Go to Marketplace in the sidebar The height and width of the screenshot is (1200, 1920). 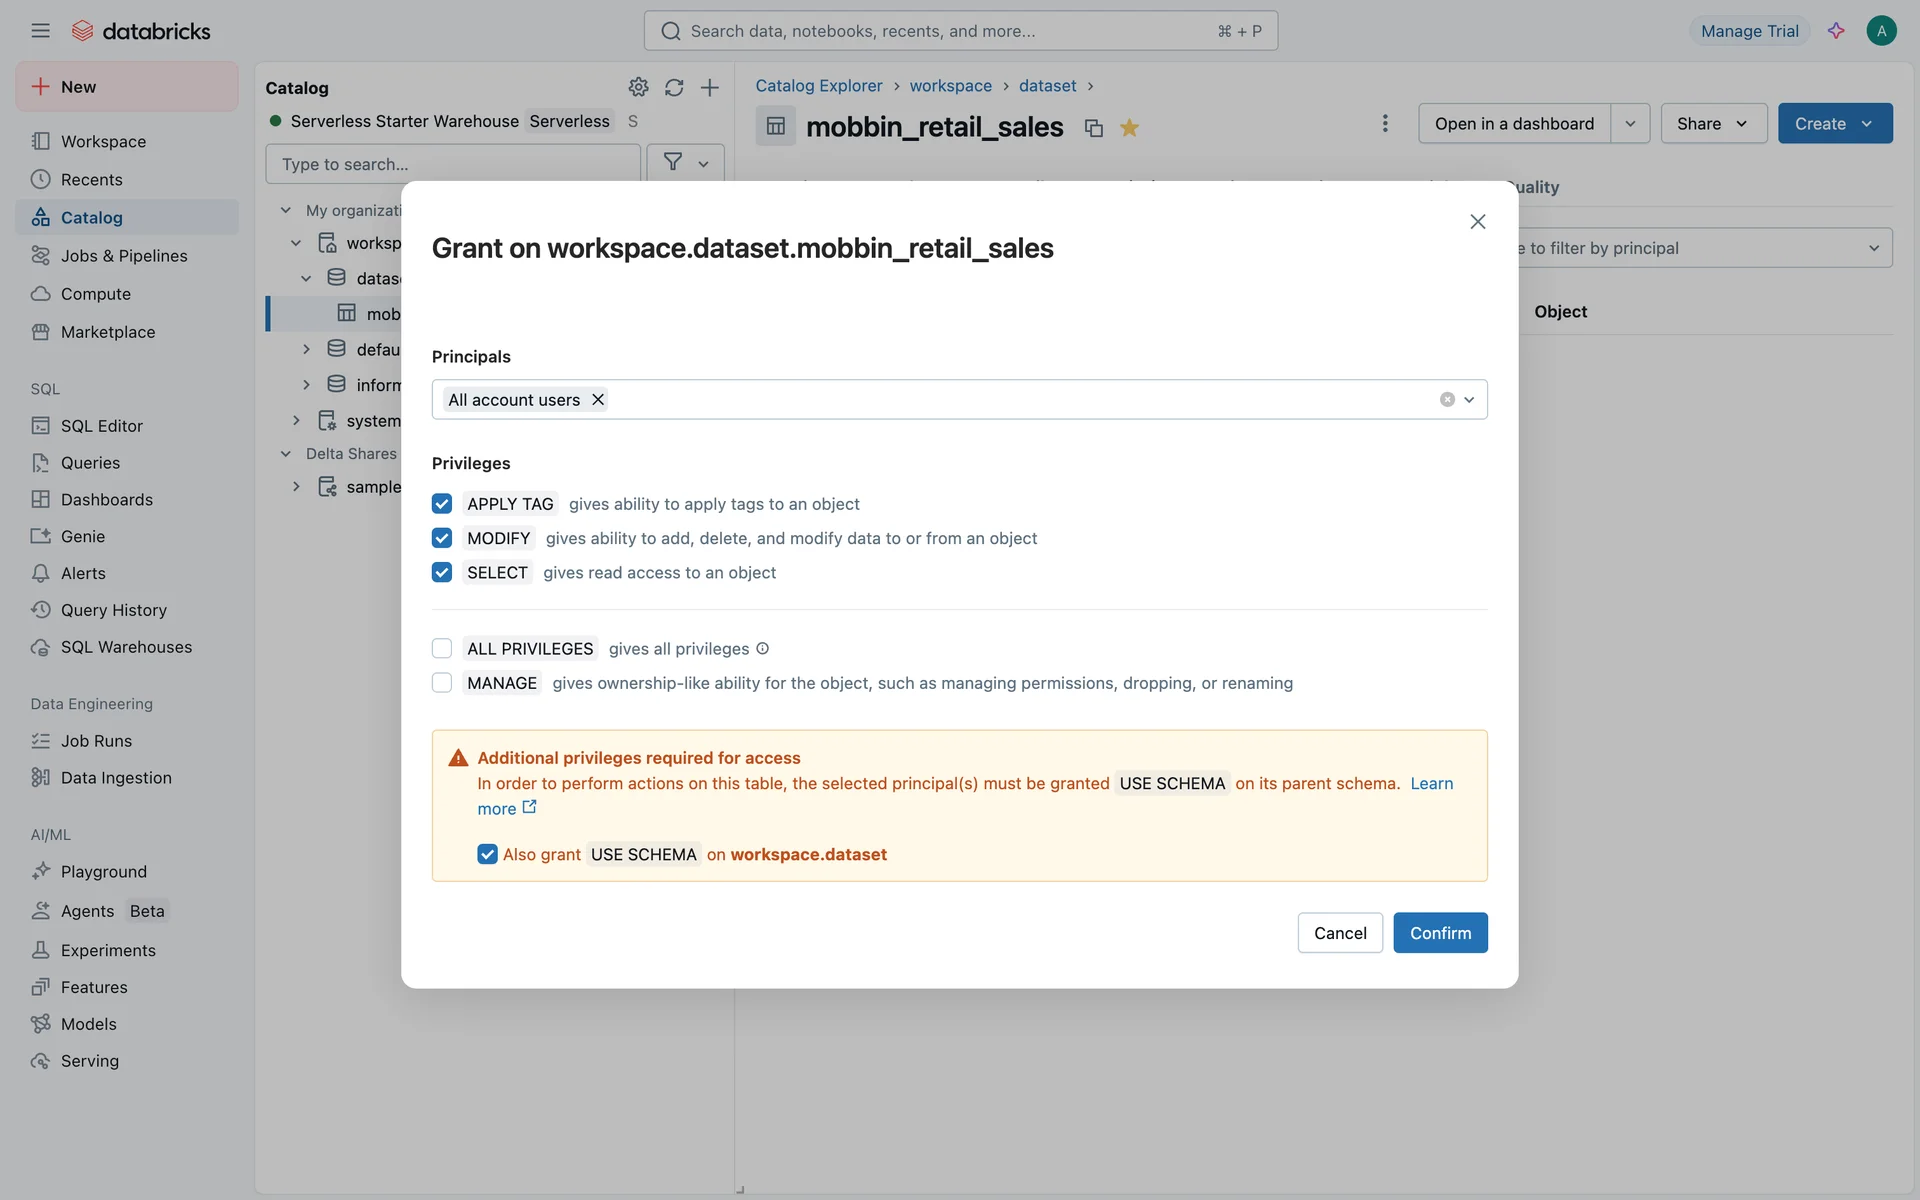107,332
